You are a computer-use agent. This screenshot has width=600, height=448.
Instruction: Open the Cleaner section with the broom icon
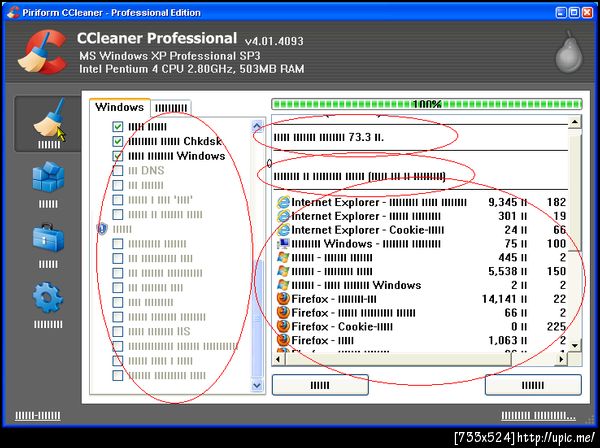click(x=48, y=124)
